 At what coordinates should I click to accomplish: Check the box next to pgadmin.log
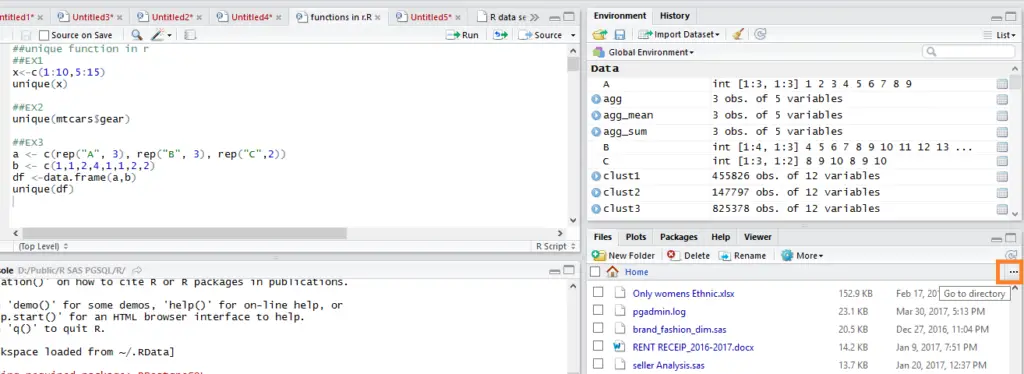pyautogui.click(x=598, y=311)
